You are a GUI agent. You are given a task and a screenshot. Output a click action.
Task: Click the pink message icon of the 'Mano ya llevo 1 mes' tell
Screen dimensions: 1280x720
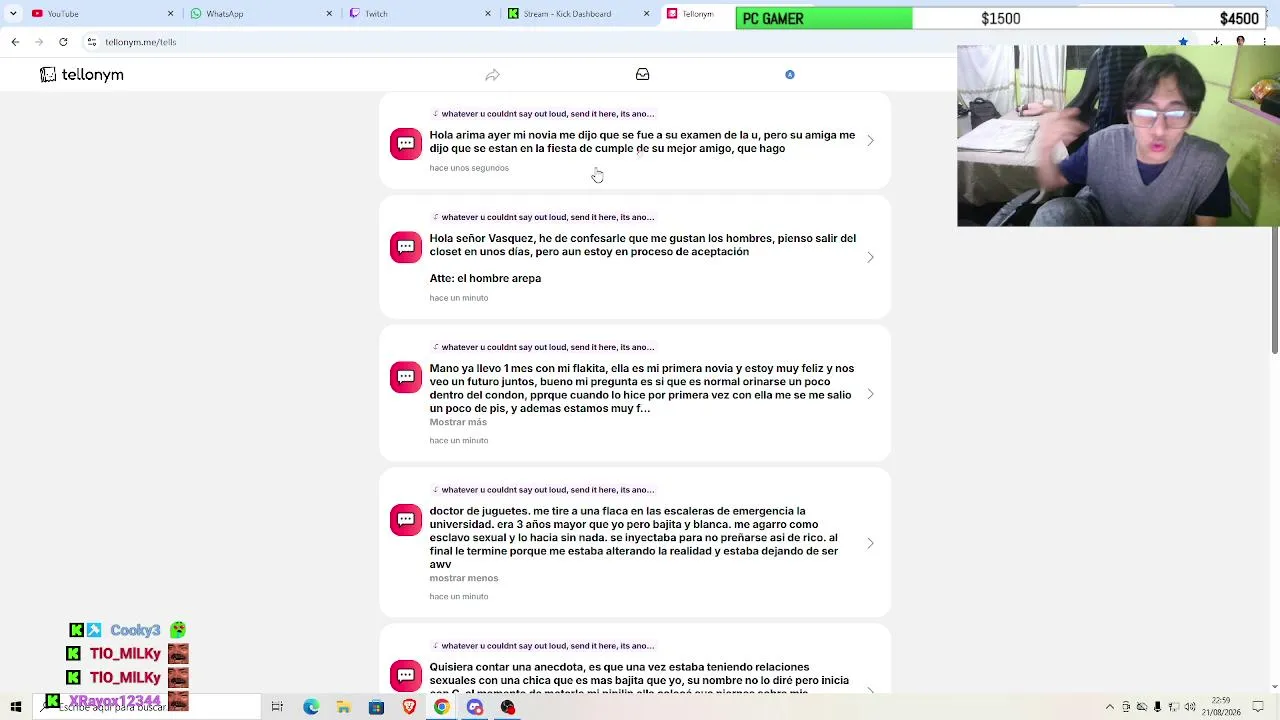tap(406, 377)
